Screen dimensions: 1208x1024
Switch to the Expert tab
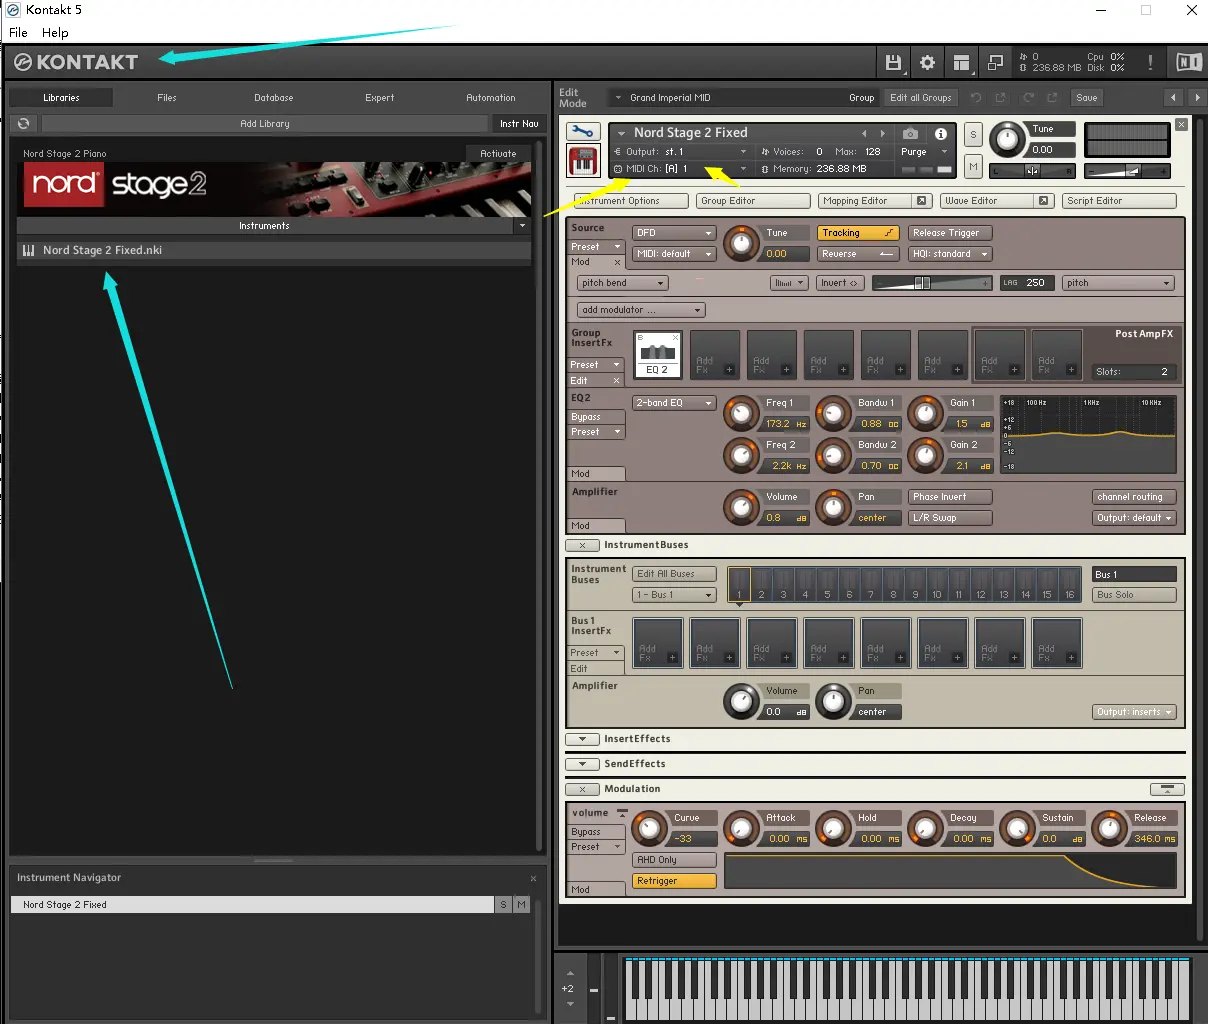click(x=380, y=97)
